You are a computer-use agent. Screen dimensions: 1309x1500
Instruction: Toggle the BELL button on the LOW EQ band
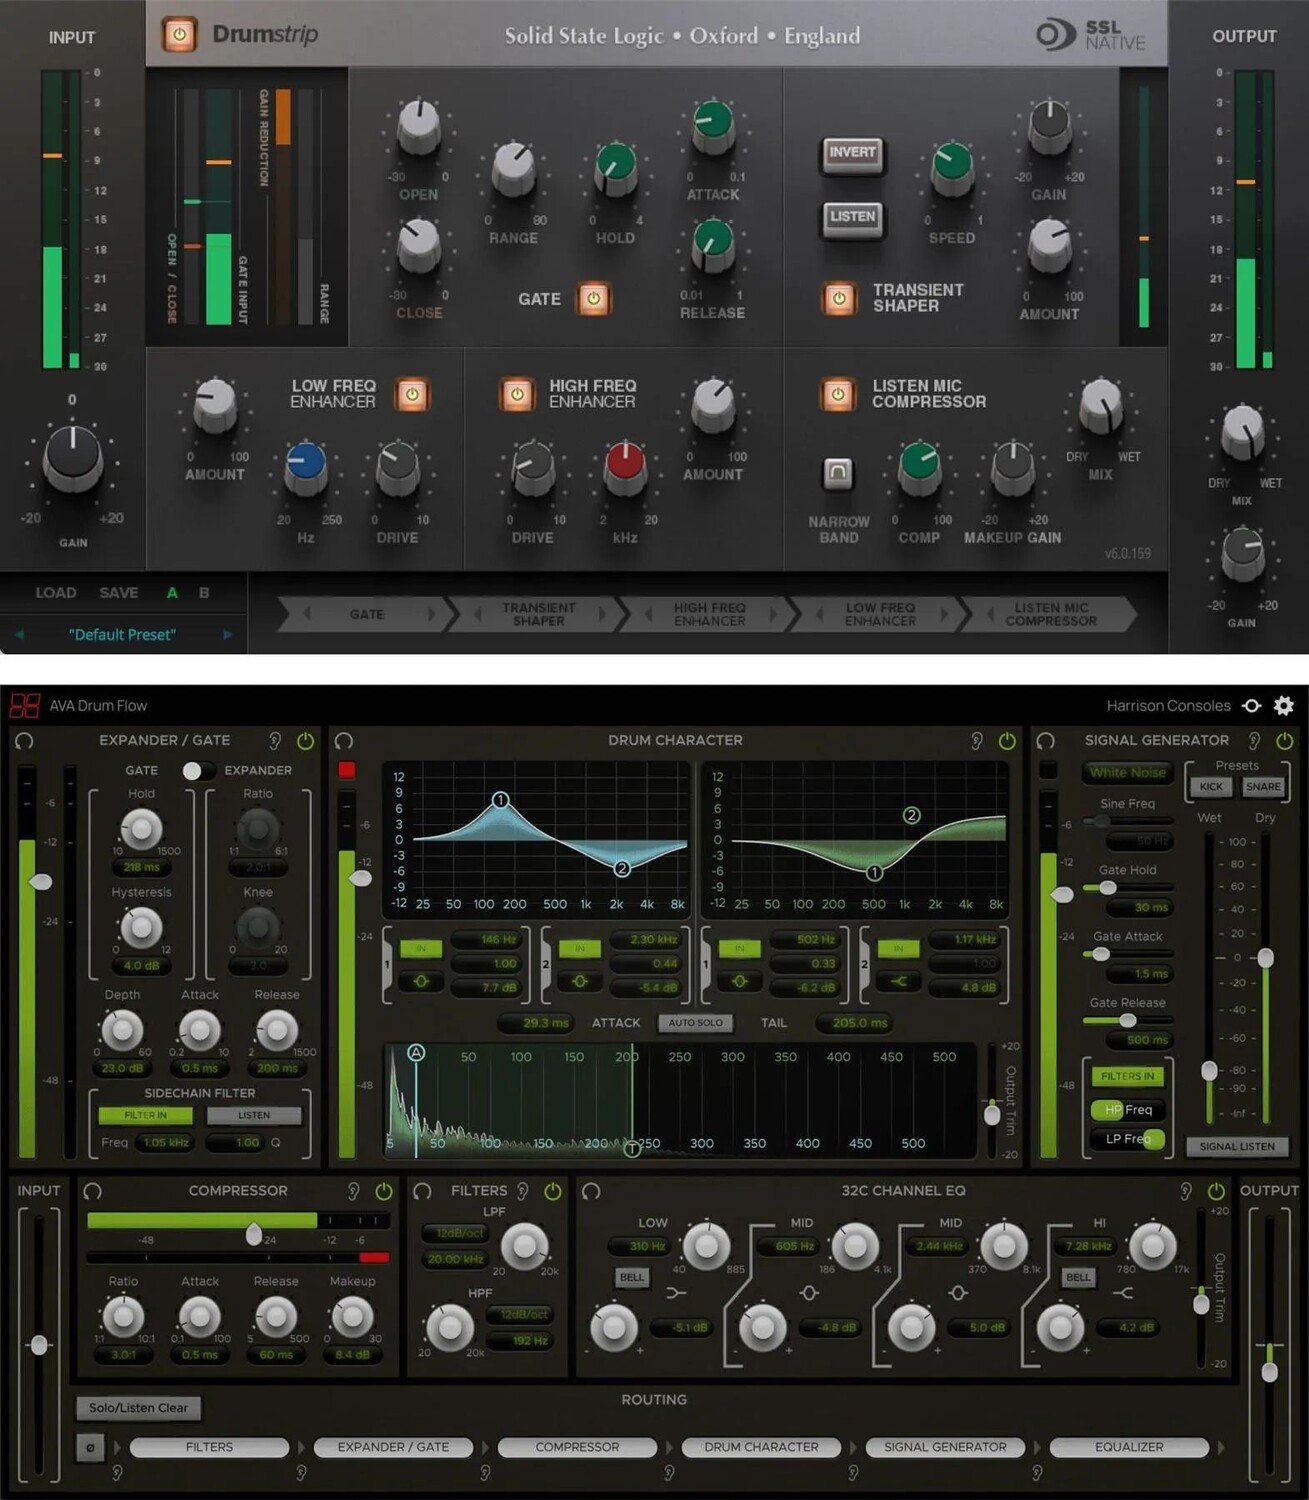point(632,1278)
